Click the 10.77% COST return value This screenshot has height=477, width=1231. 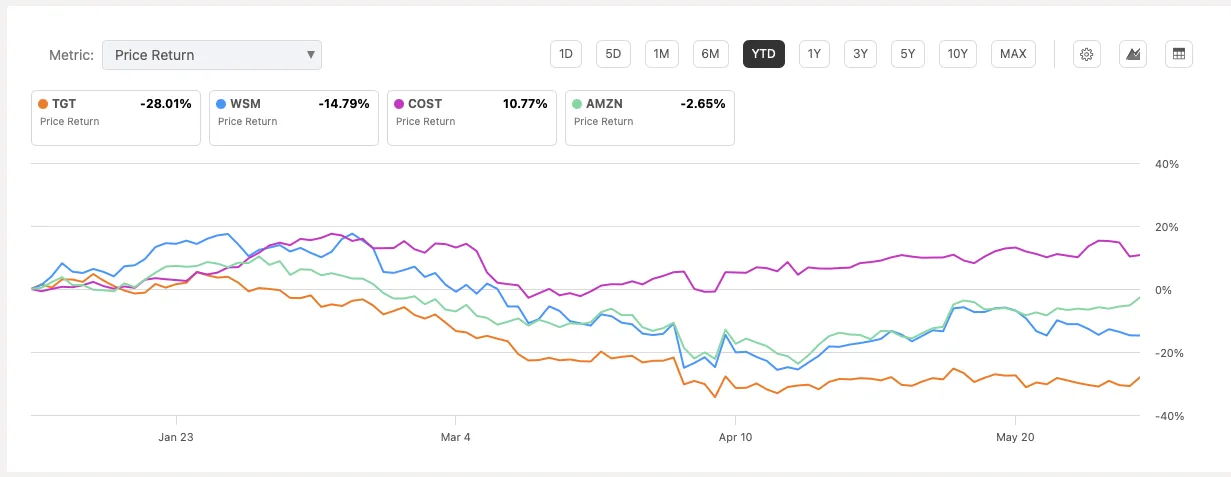point(525,104)
